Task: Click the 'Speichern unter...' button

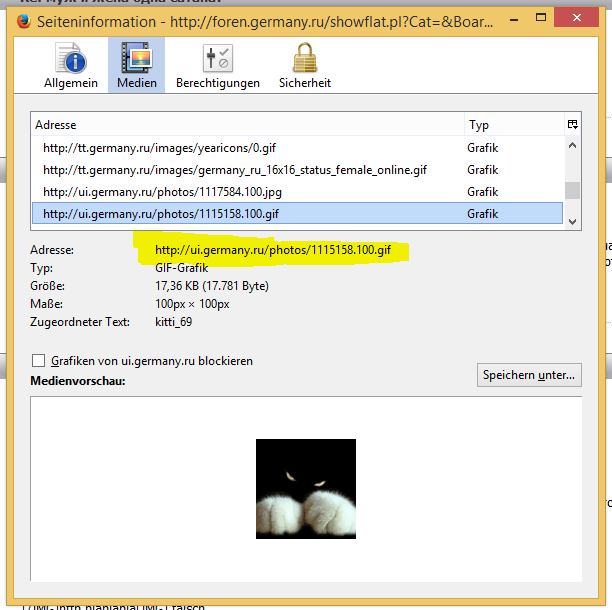Action: tap(529, 375)
